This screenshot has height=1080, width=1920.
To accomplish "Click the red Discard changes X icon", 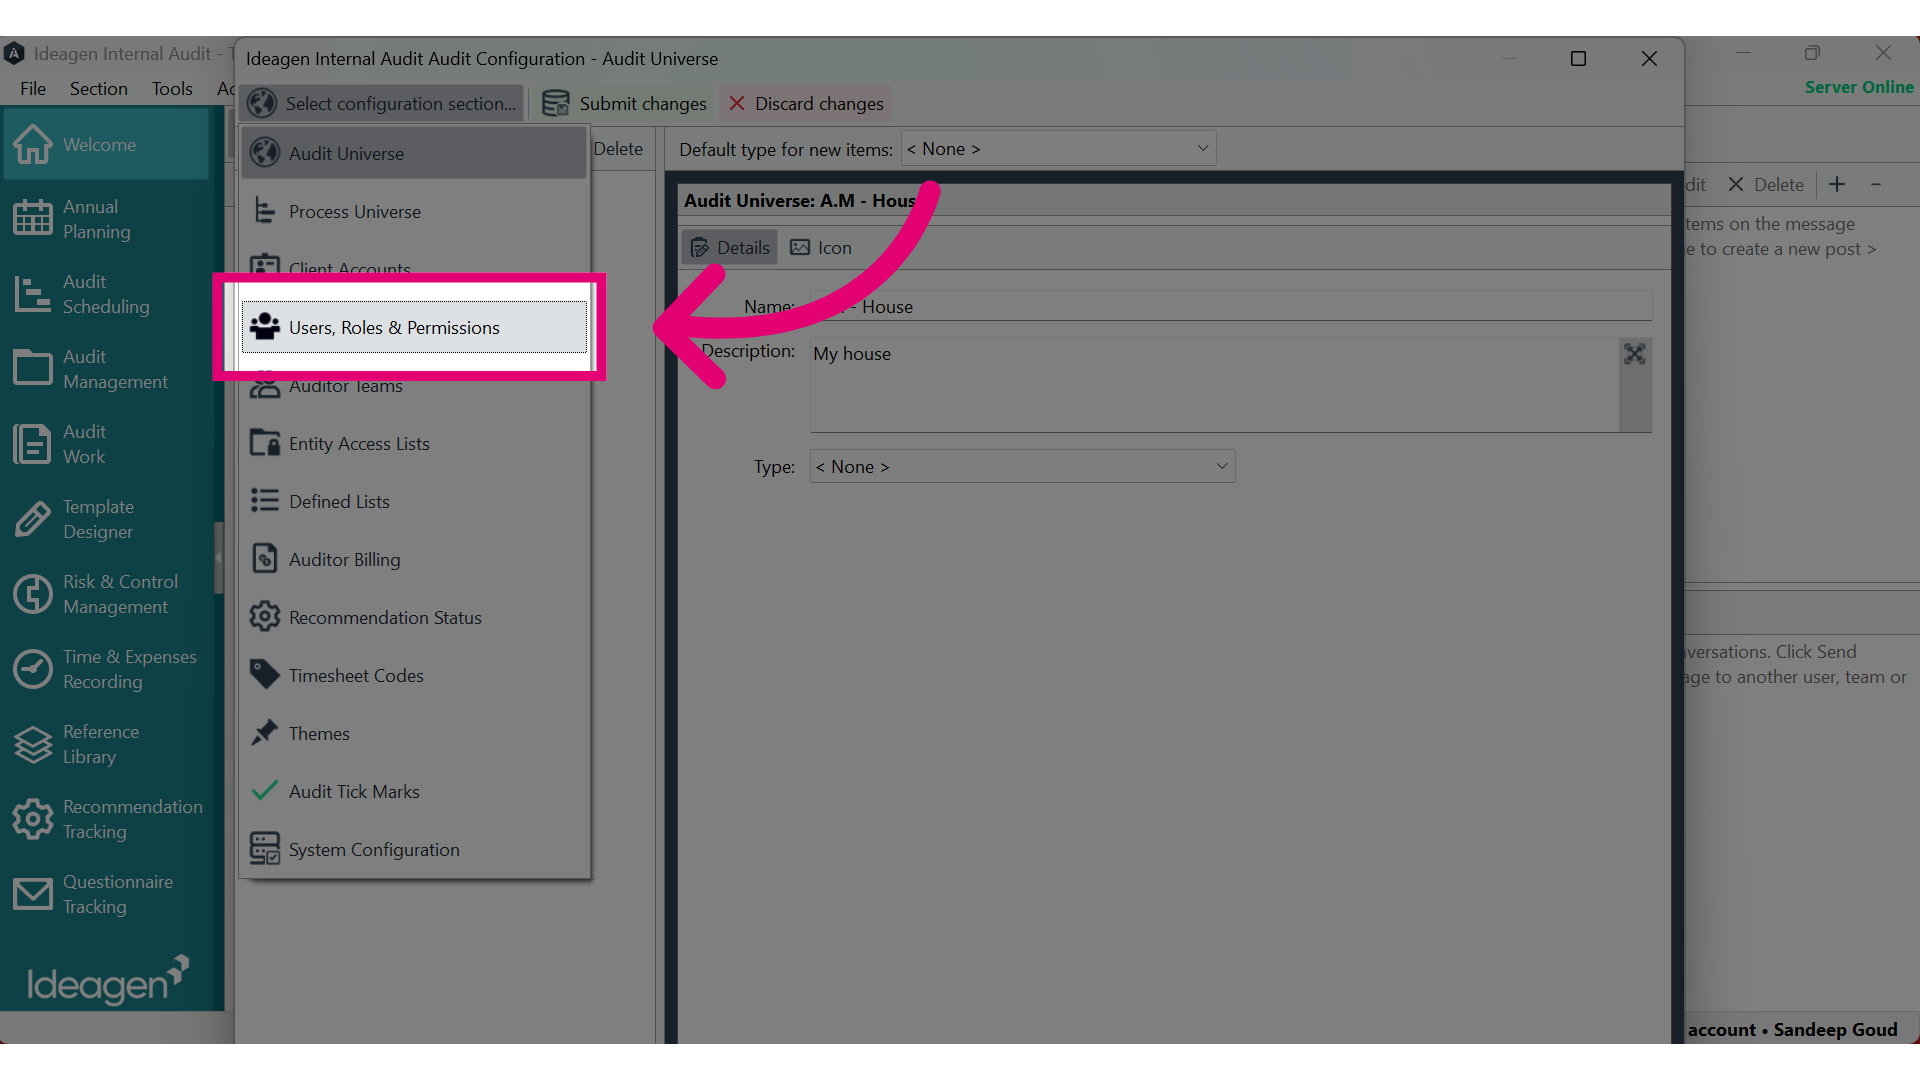I will 737,103.
